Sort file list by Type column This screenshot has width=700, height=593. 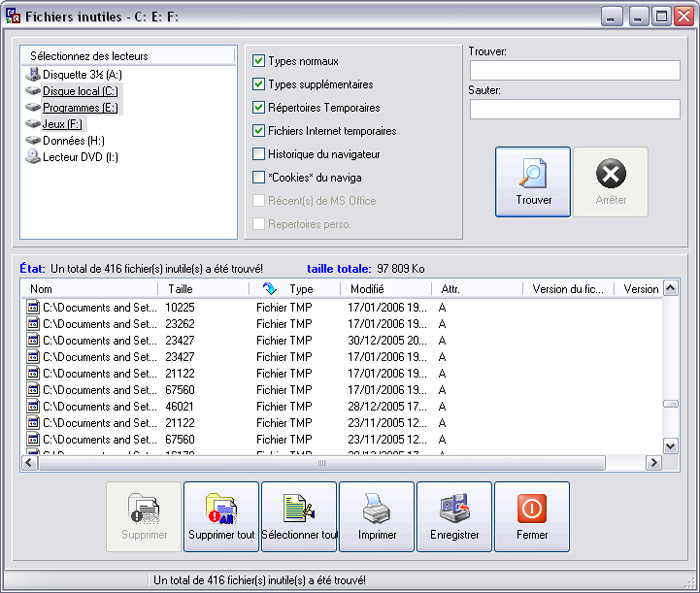tap(300, 289)
